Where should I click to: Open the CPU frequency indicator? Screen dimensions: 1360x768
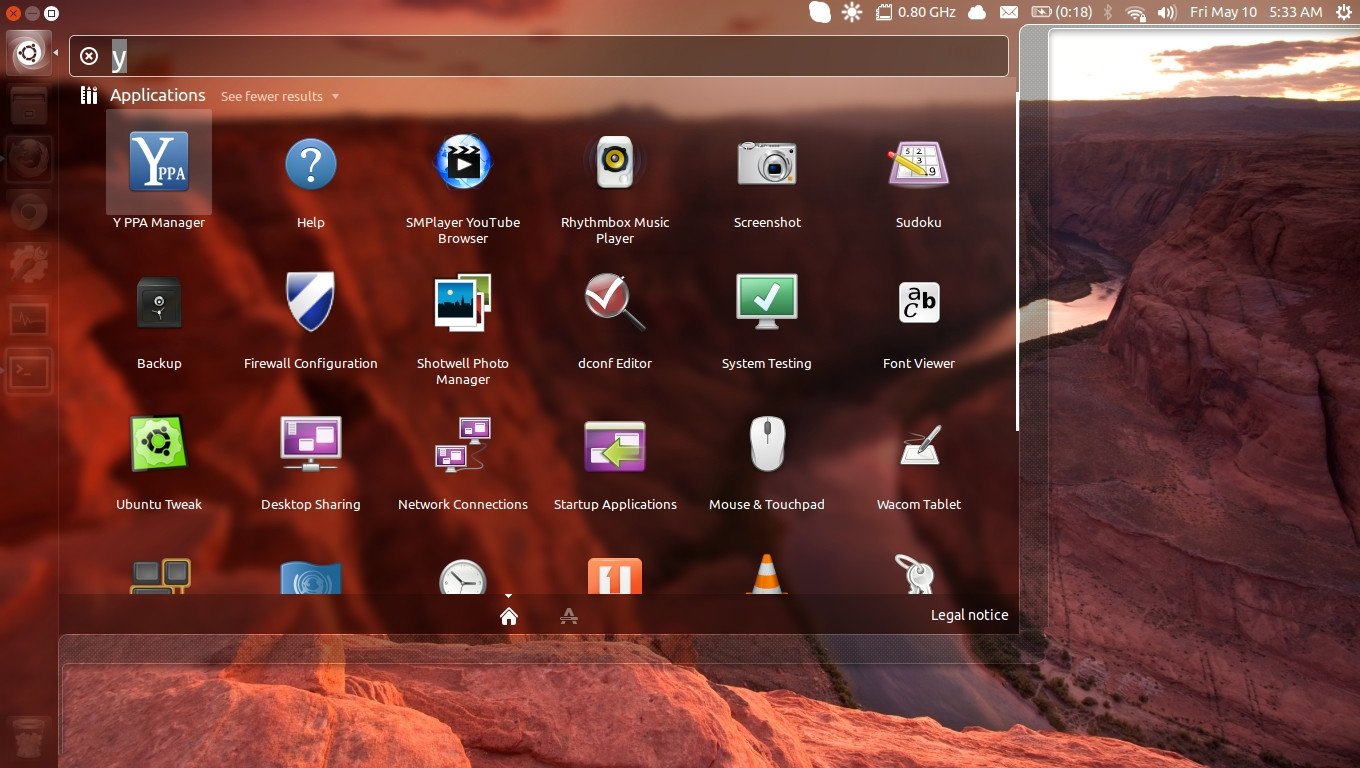(x=916, y=12)
